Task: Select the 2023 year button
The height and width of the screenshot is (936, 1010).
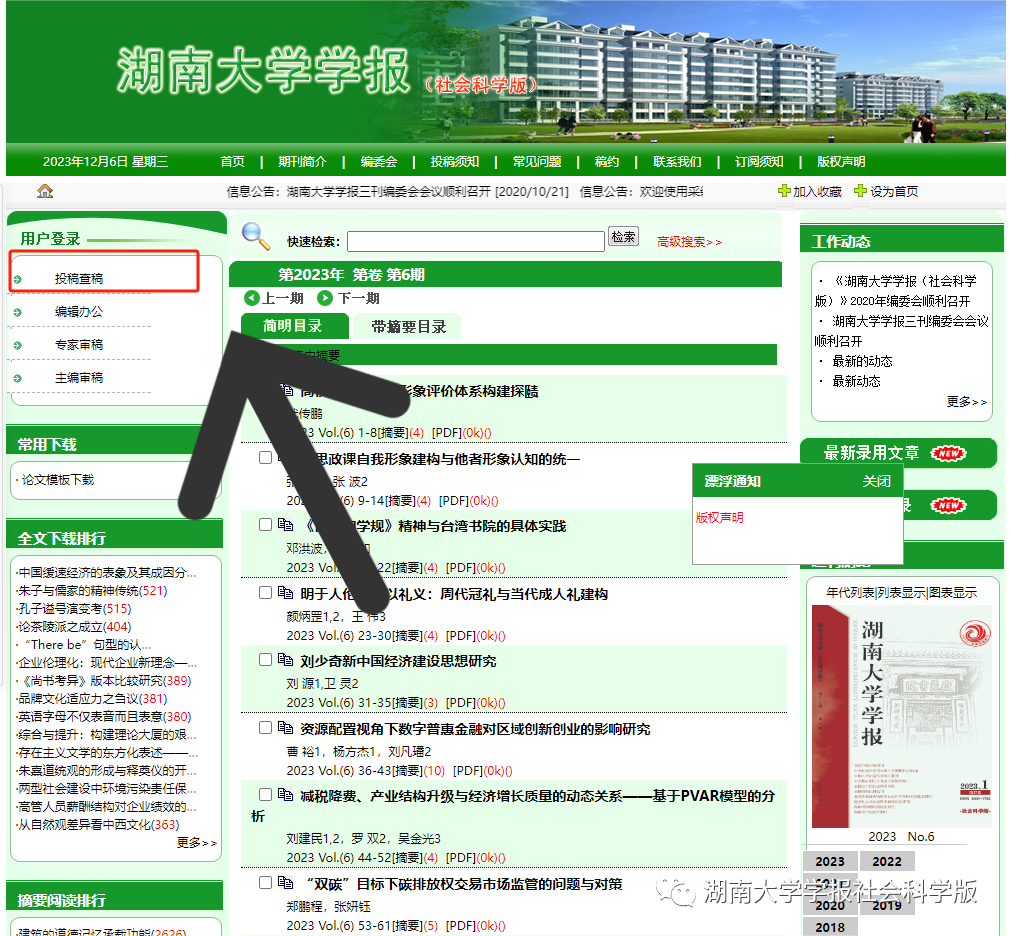Action: pyautogui.click(x=830, y=861)
